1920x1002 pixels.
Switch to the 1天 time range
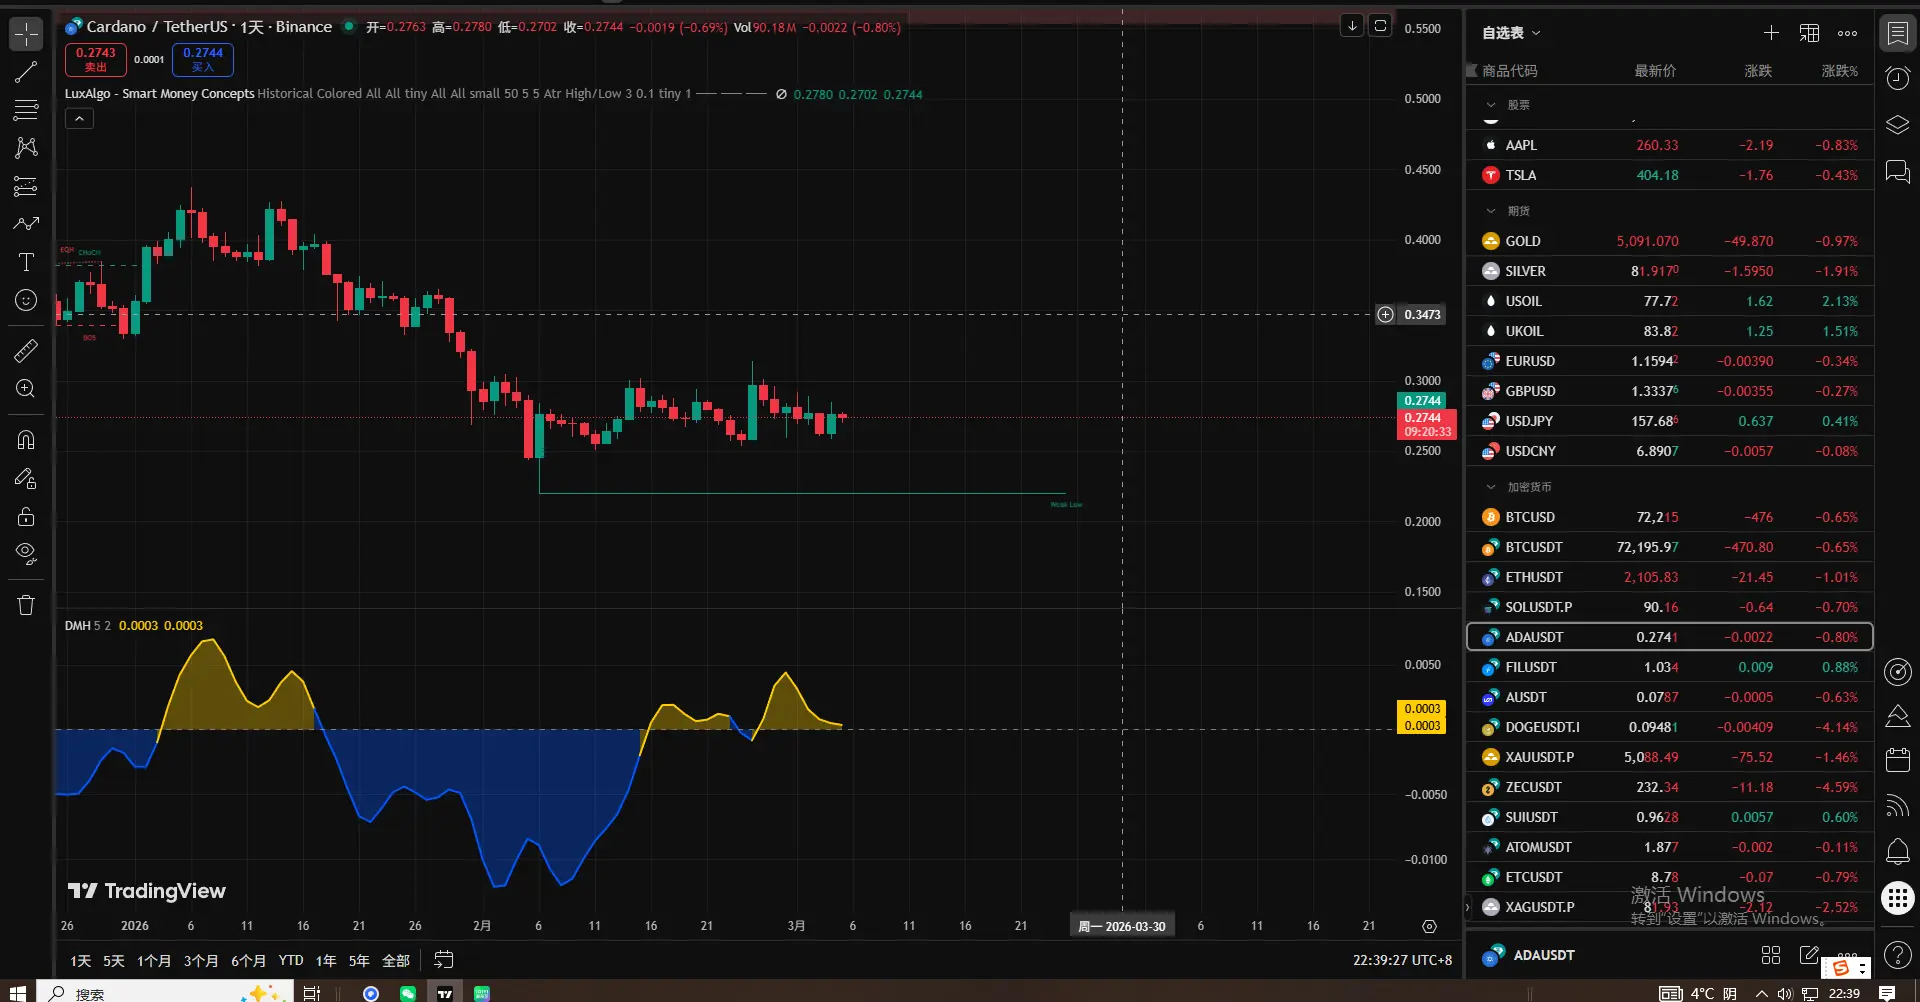click(x=80, y=960)
